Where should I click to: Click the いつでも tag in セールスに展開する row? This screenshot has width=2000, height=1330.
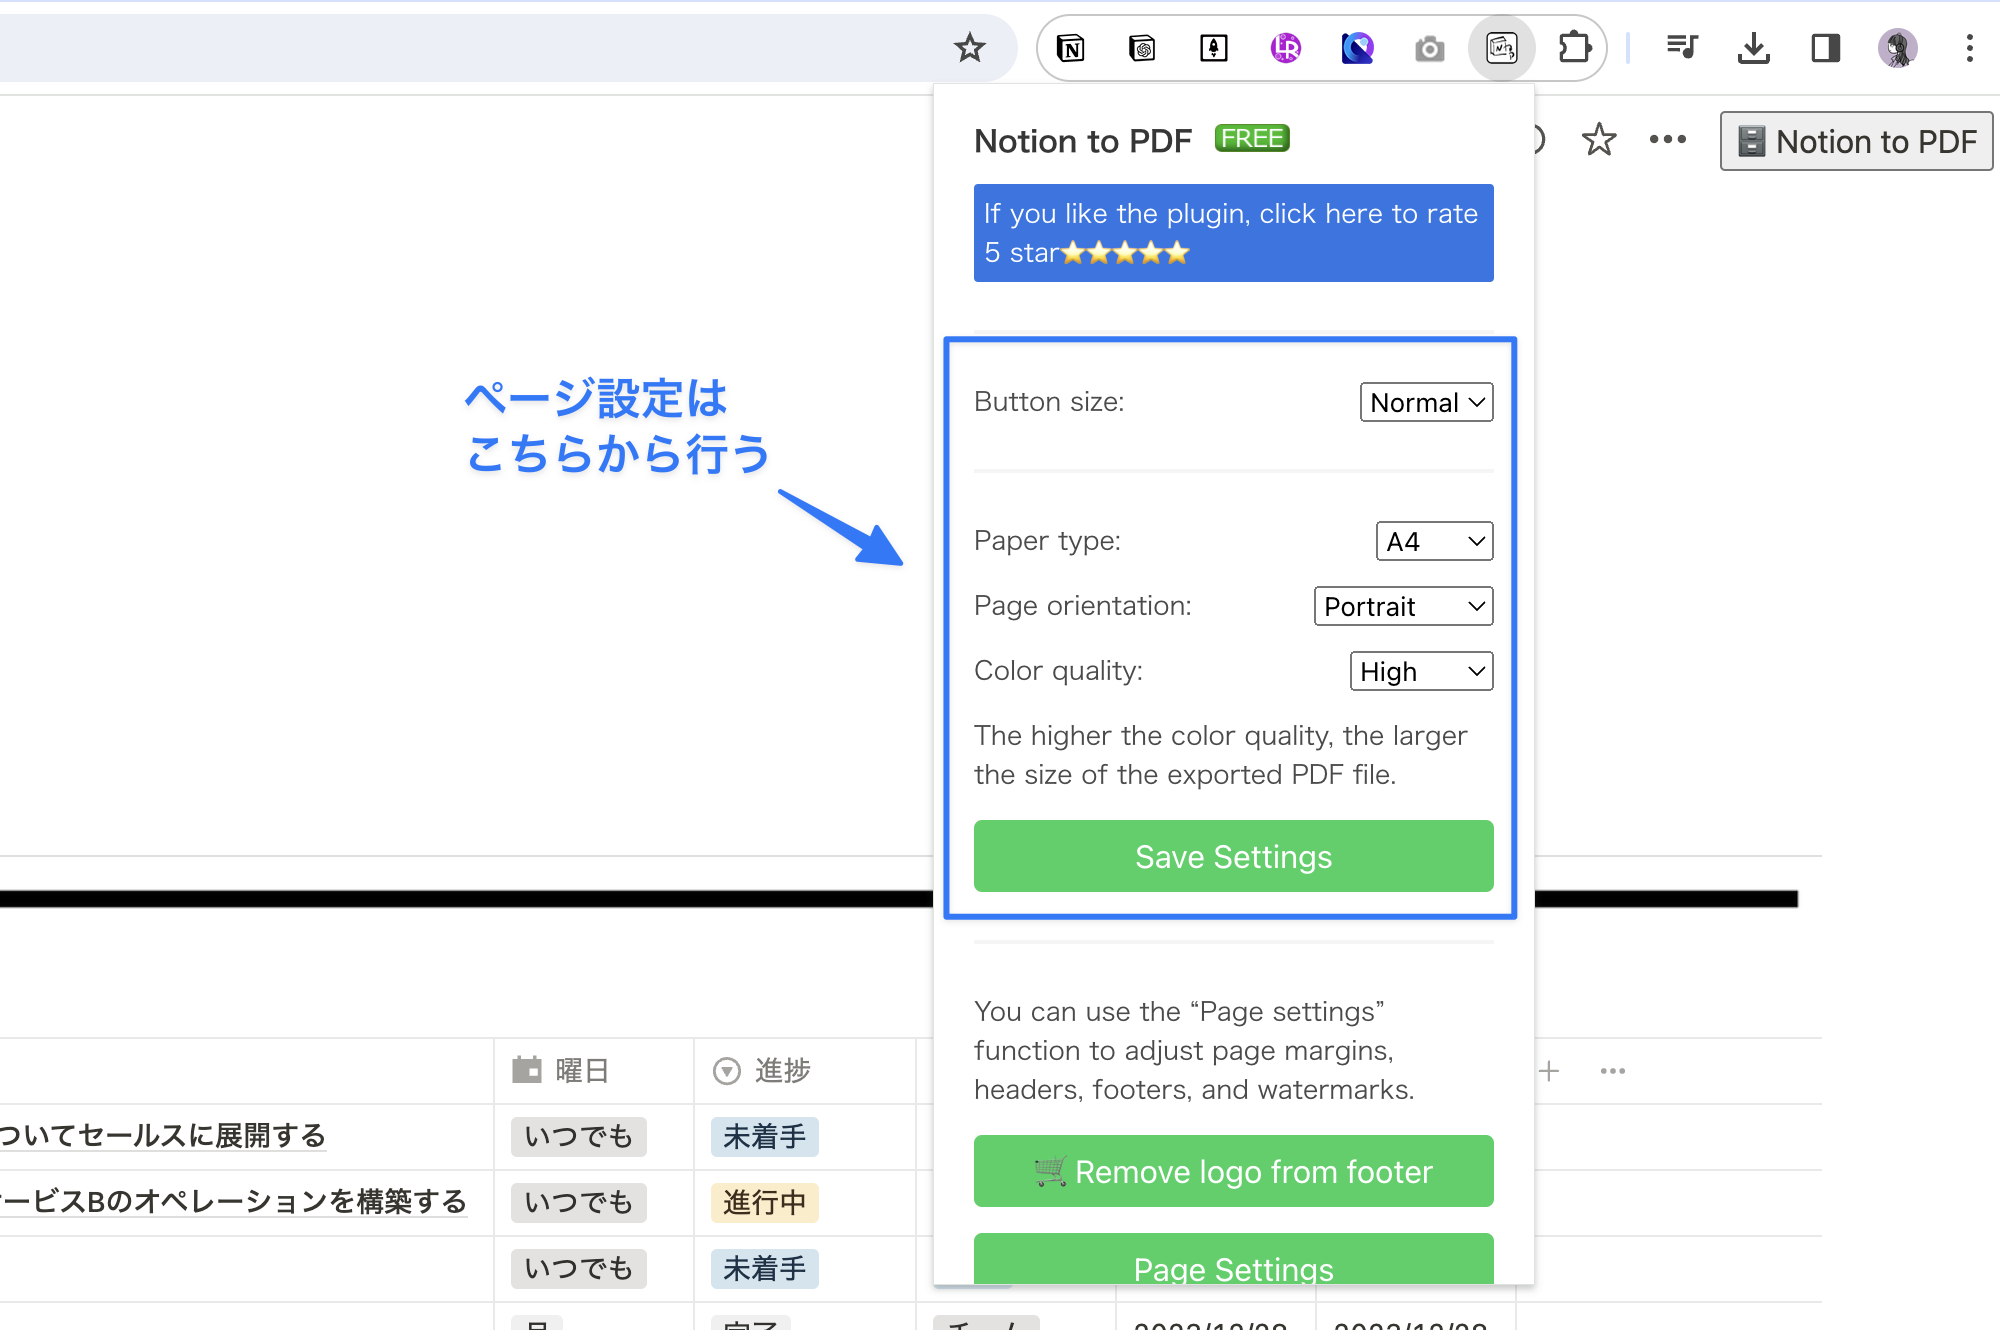tap(578, 1136)
